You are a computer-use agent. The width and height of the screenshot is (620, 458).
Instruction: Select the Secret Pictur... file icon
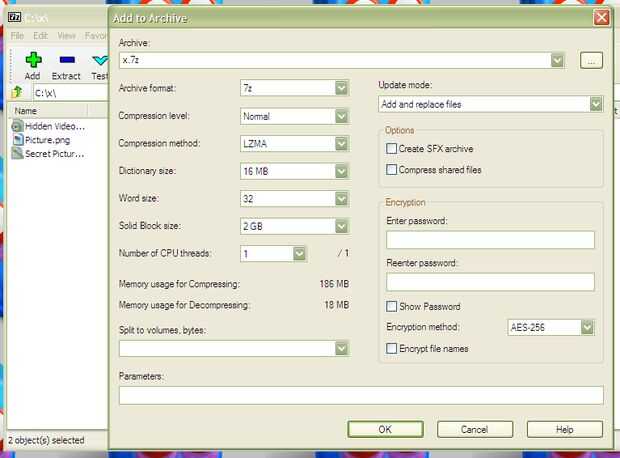click(17, 153)
